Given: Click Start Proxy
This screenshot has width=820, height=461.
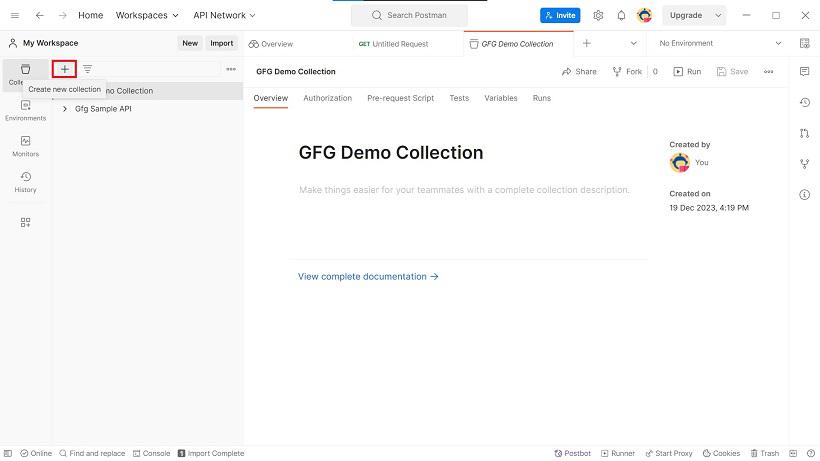Looking at the screenshot, I should pyautogui.click(x=669, y=453).
